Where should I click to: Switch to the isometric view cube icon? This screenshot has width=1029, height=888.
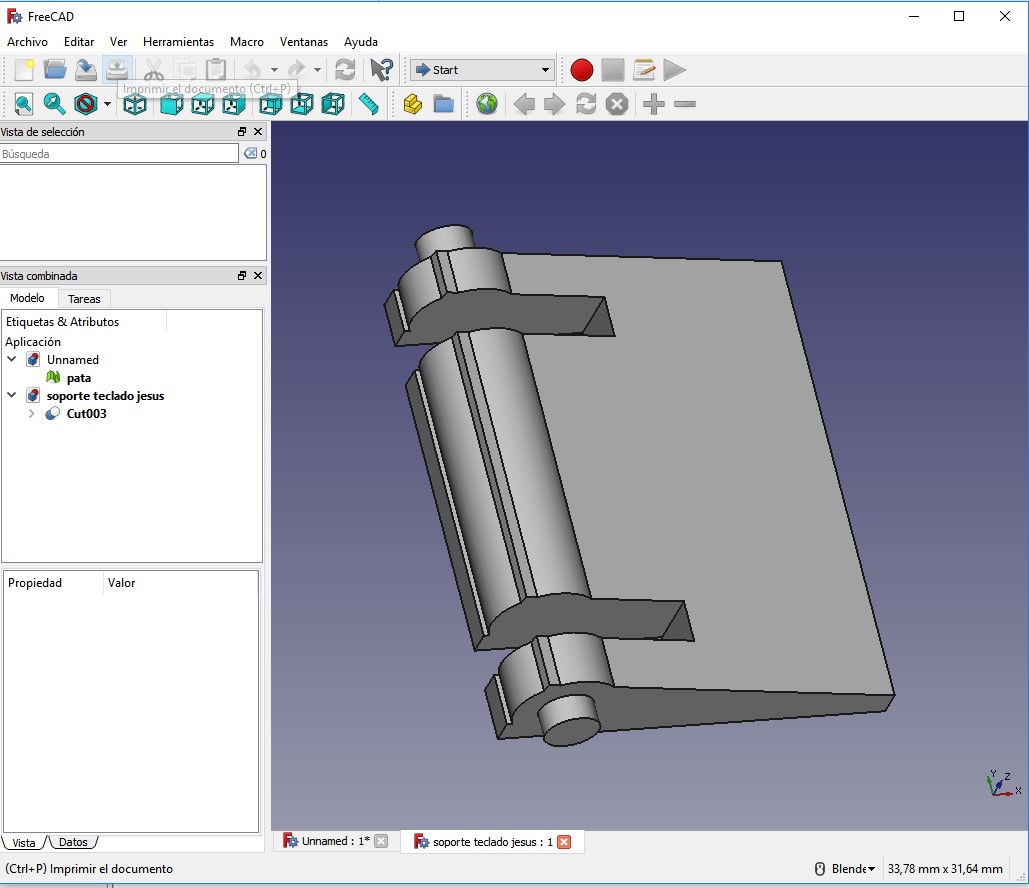click(x=135, y=104)
